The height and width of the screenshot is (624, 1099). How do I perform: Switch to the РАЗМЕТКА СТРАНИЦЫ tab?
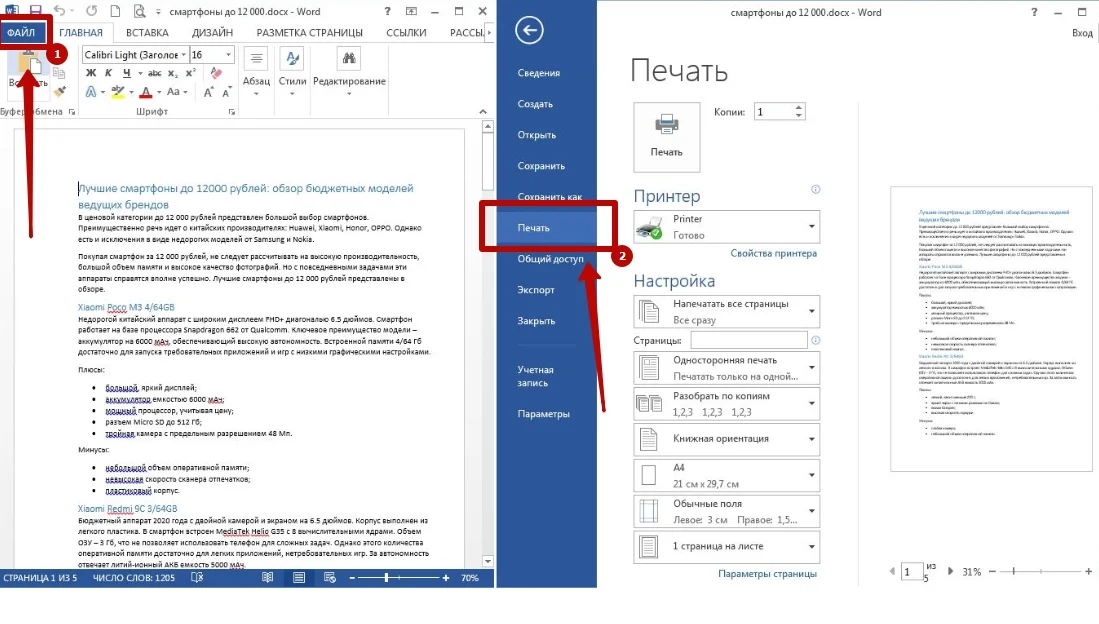(x=310, y=32)
